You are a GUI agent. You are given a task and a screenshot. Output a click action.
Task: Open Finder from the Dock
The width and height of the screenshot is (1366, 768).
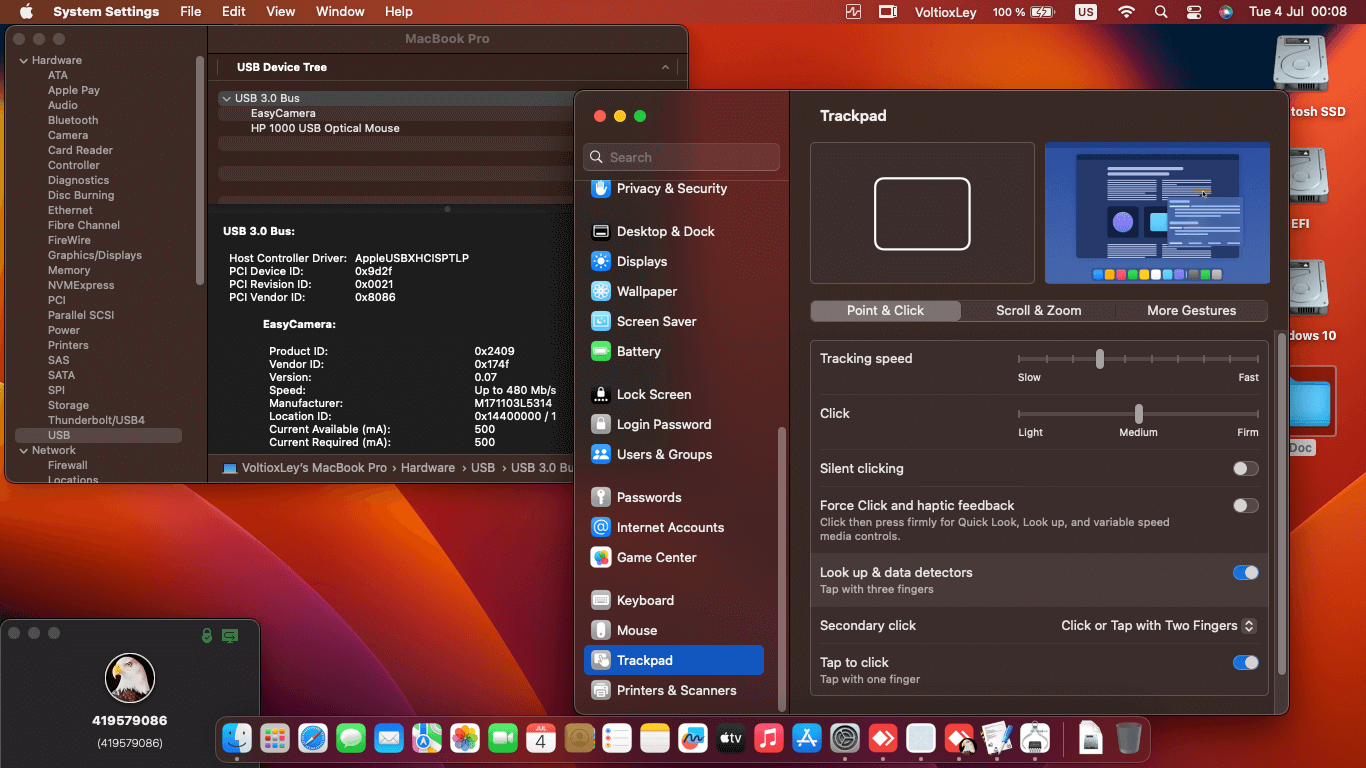237,739
